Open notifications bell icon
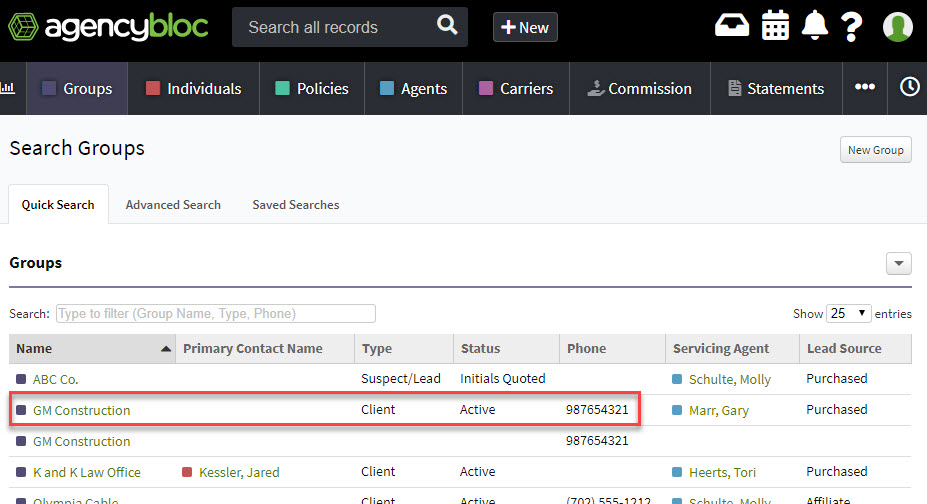 point(815,26)
